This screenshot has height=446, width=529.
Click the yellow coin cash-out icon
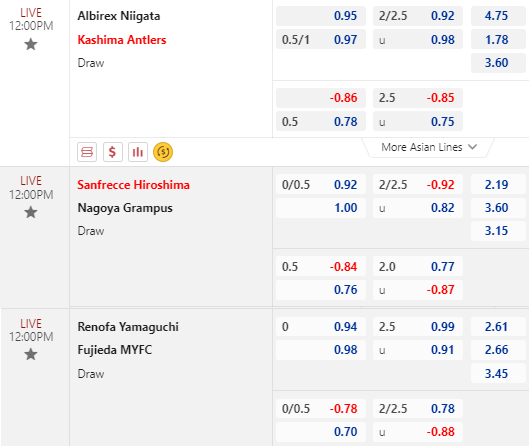pos(163,152)
